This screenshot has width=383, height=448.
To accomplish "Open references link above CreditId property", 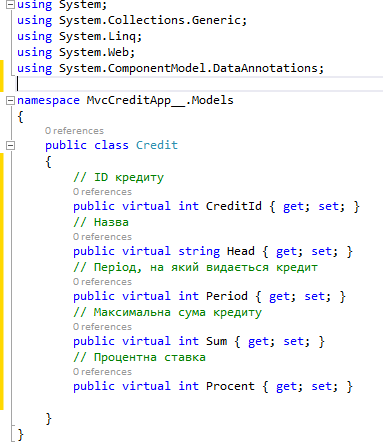I will pyautogui.click(x=102, y=192).
